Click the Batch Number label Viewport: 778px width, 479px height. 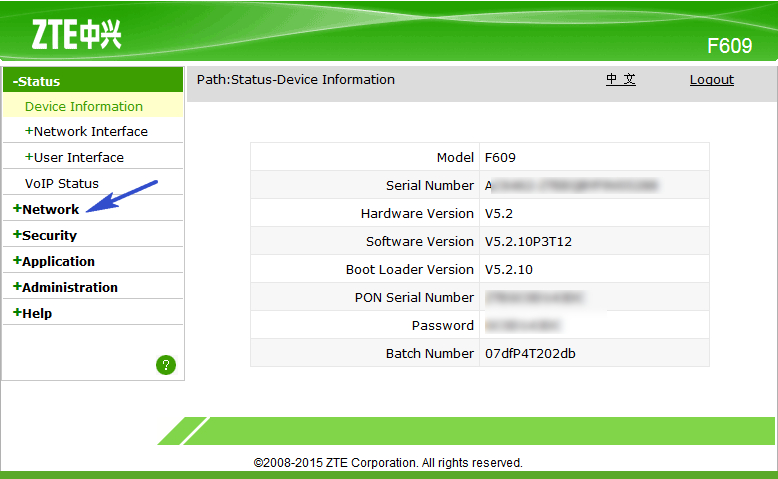[x=430, y=353]
